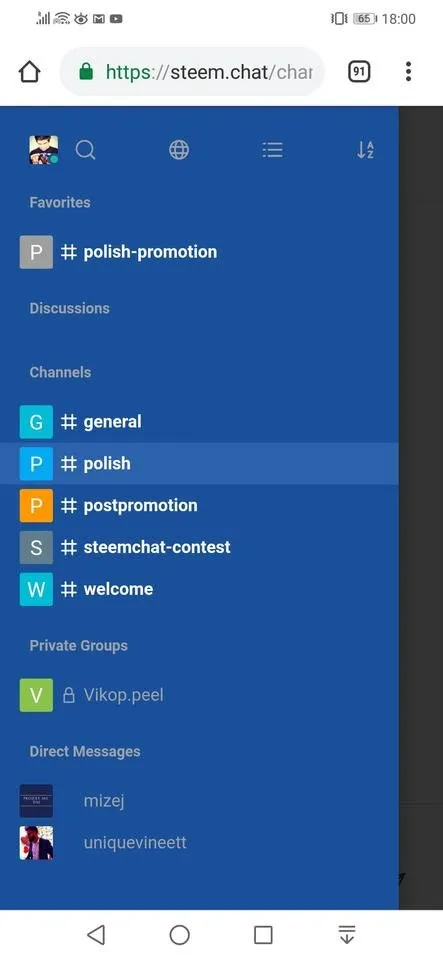Tap the hide navigation bar arrow icon
This screenshot has height=960, width=443.
(347, 935)
